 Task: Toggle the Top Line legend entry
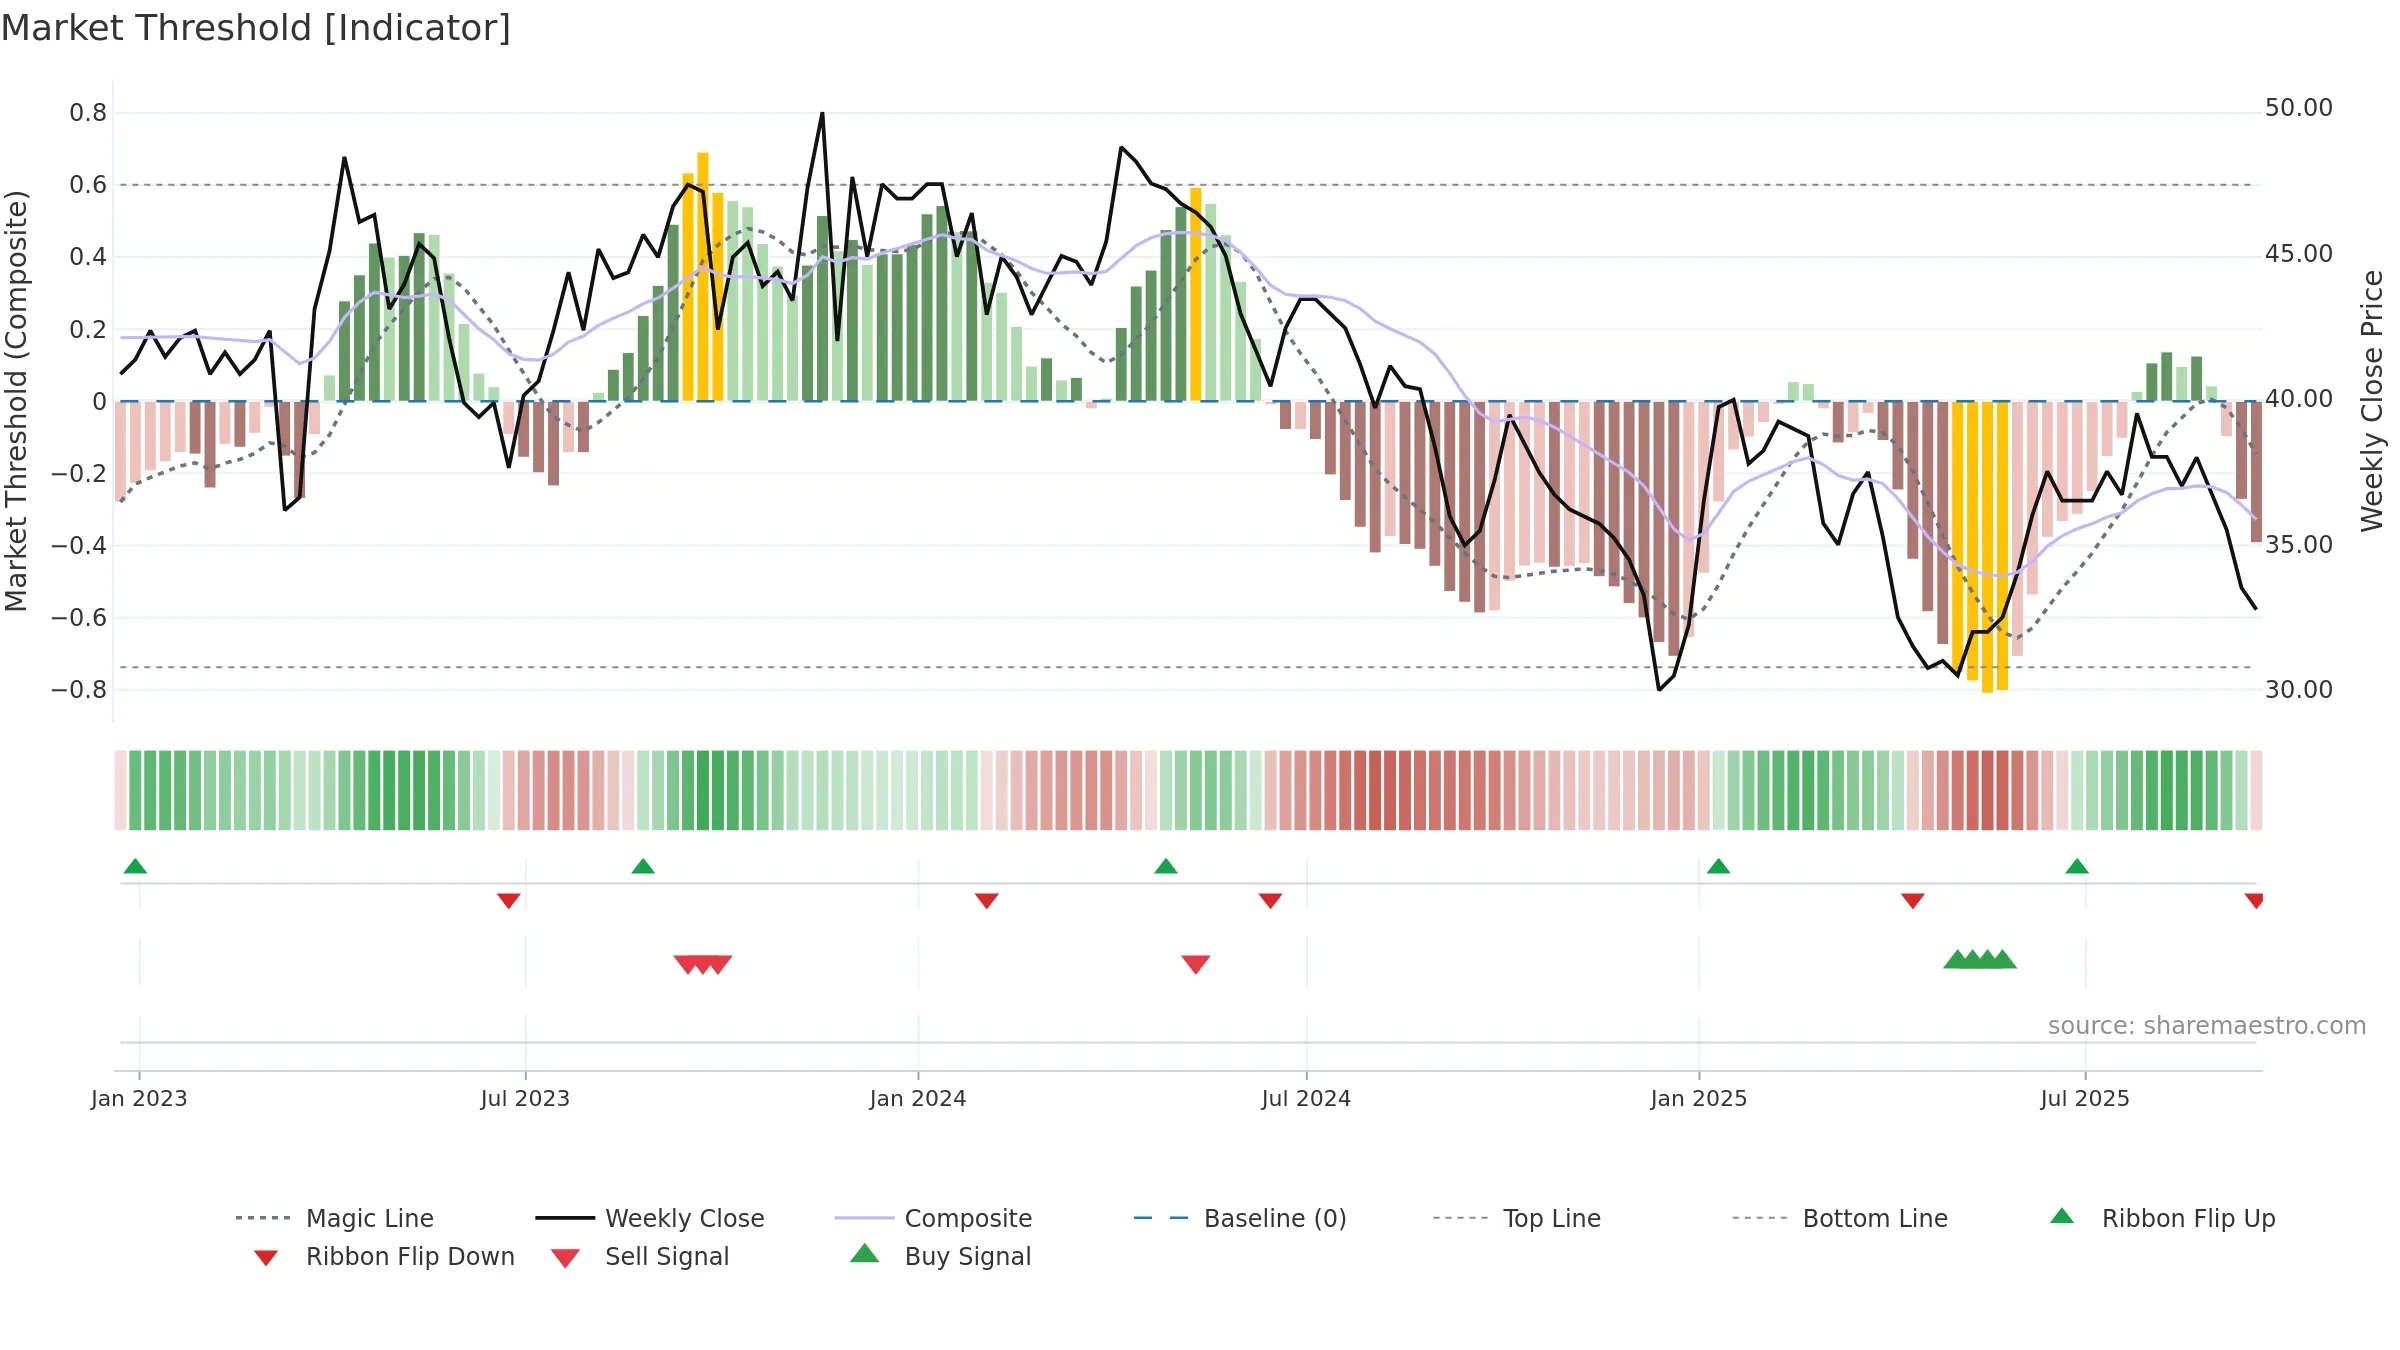[x=1516, y=1218]
